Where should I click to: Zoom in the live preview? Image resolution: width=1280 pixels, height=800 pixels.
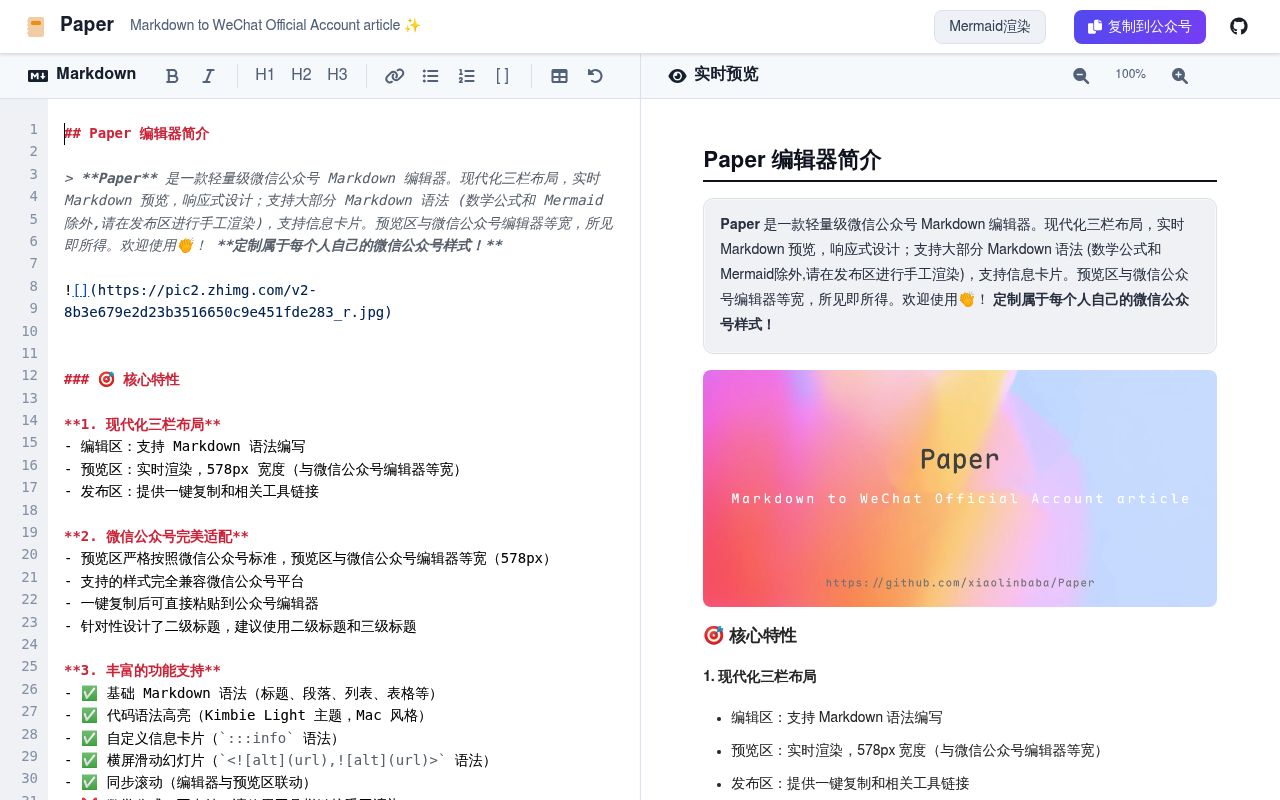tap(1180, 75)
